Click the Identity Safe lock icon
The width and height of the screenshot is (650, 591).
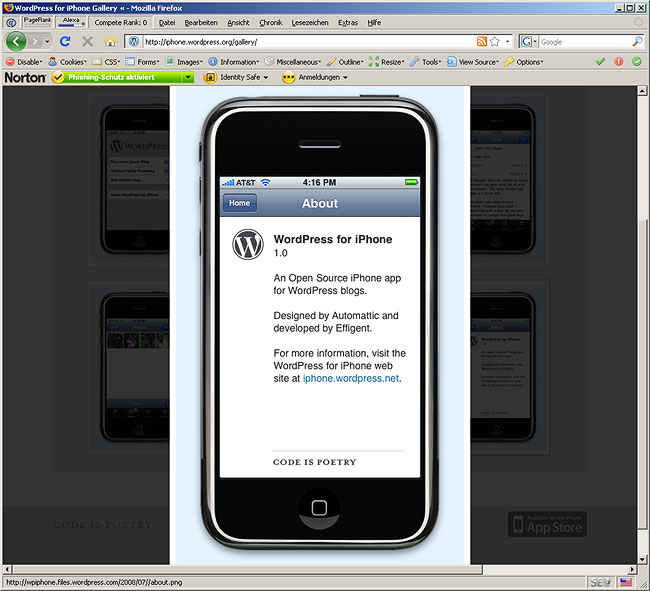210,77
